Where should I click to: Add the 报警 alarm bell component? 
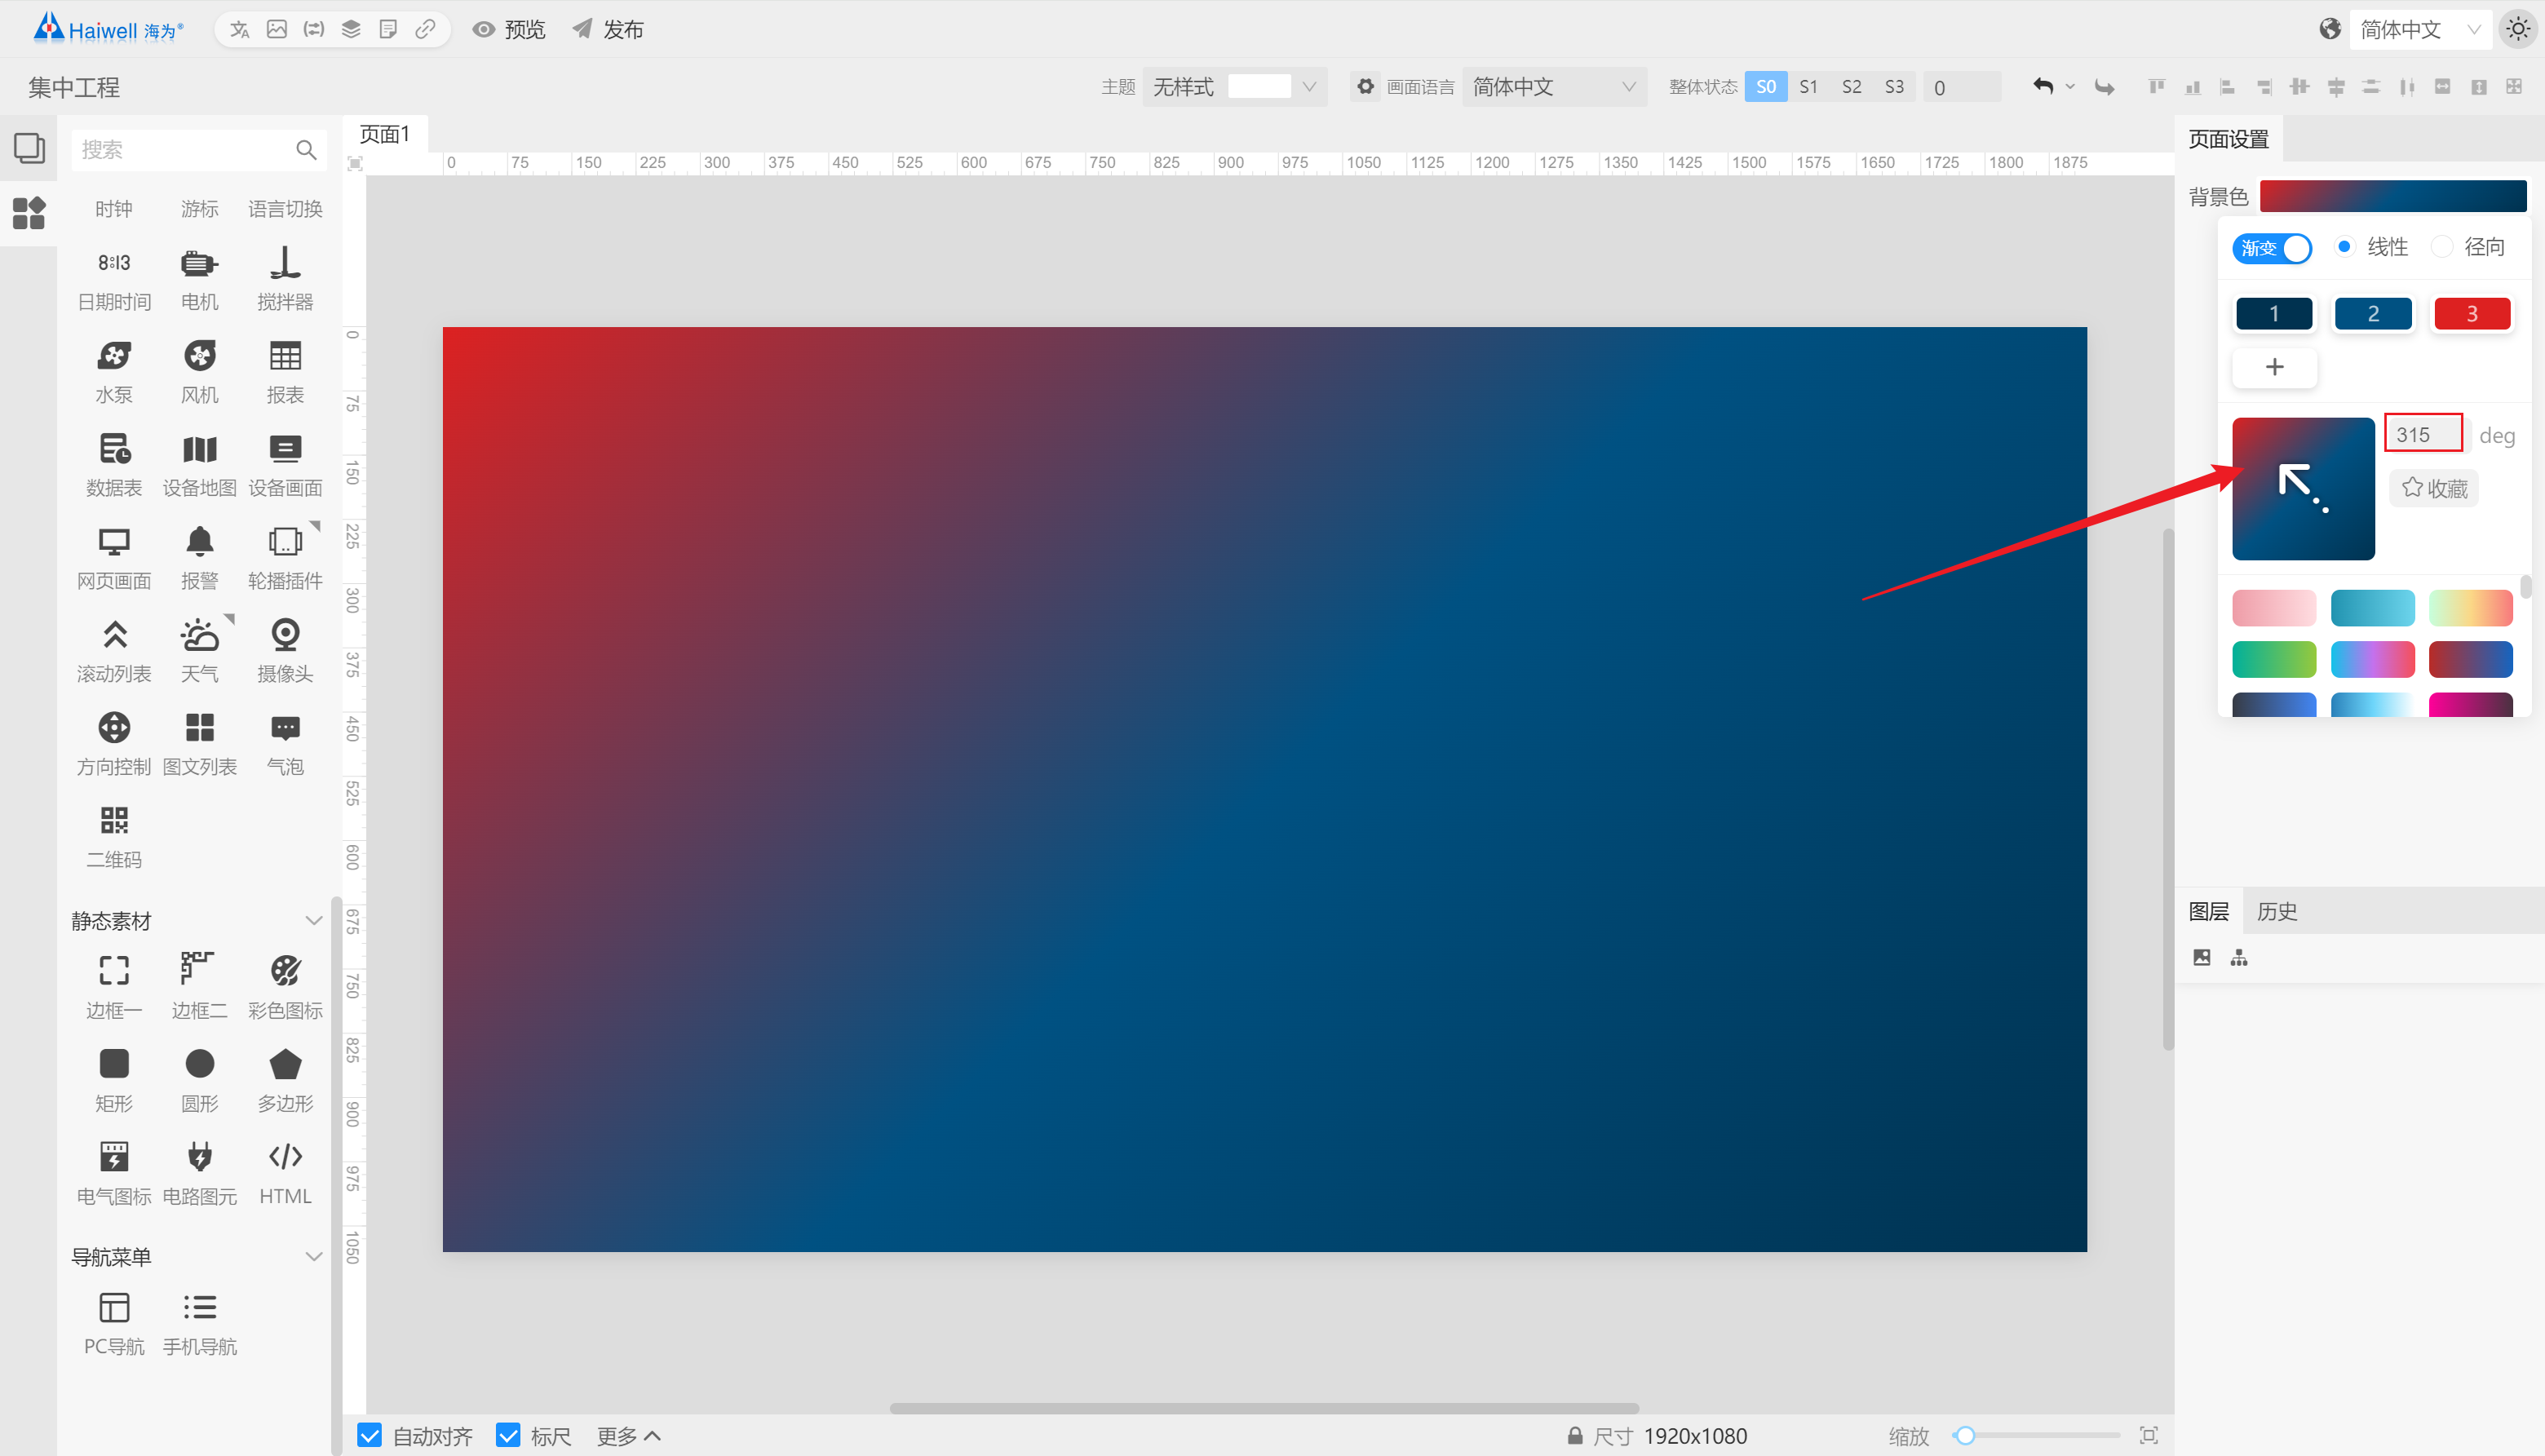pyautogui.click(x=199, y=559)
